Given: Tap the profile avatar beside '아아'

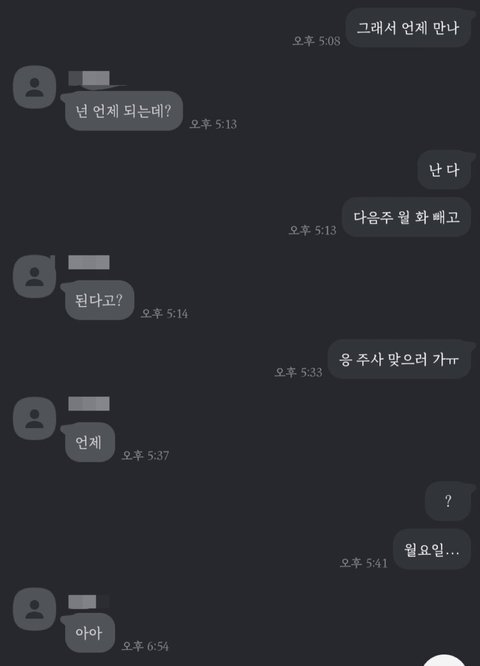Looking at the screenshot, I should point(34,609).
